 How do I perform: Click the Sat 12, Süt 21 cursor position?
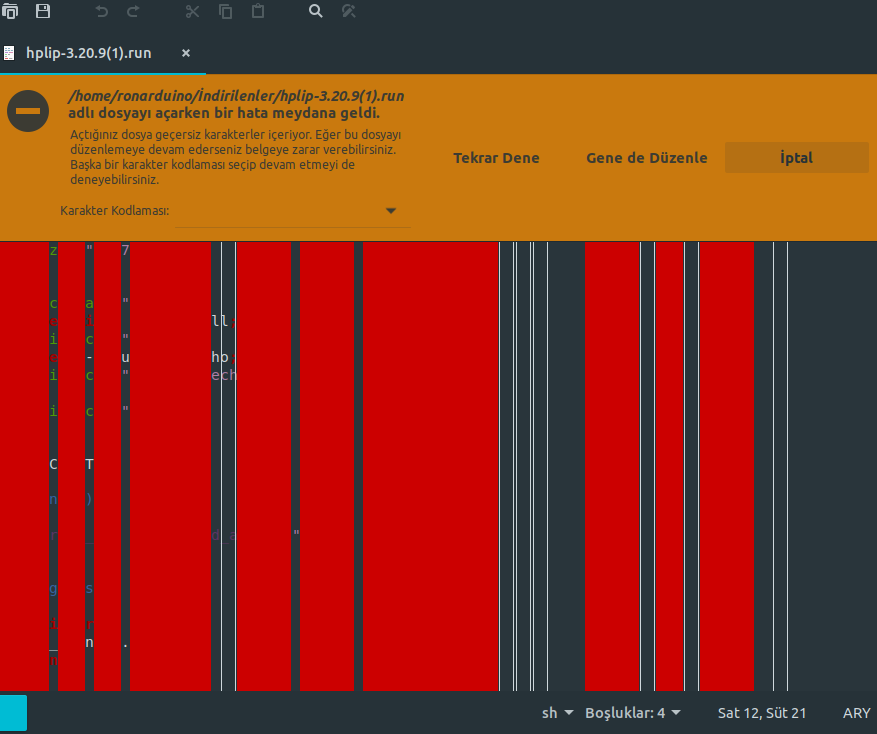point(762,713)
